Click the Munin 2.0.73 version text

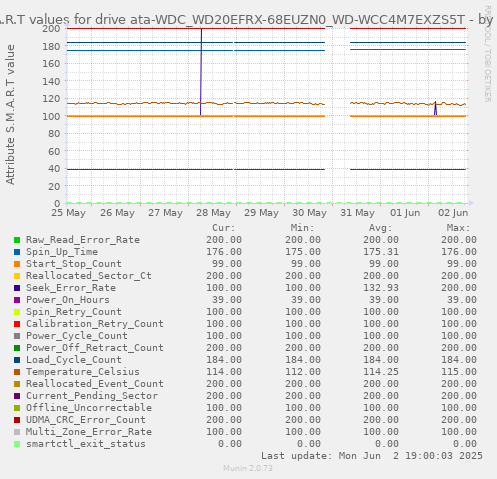(248, 468)
